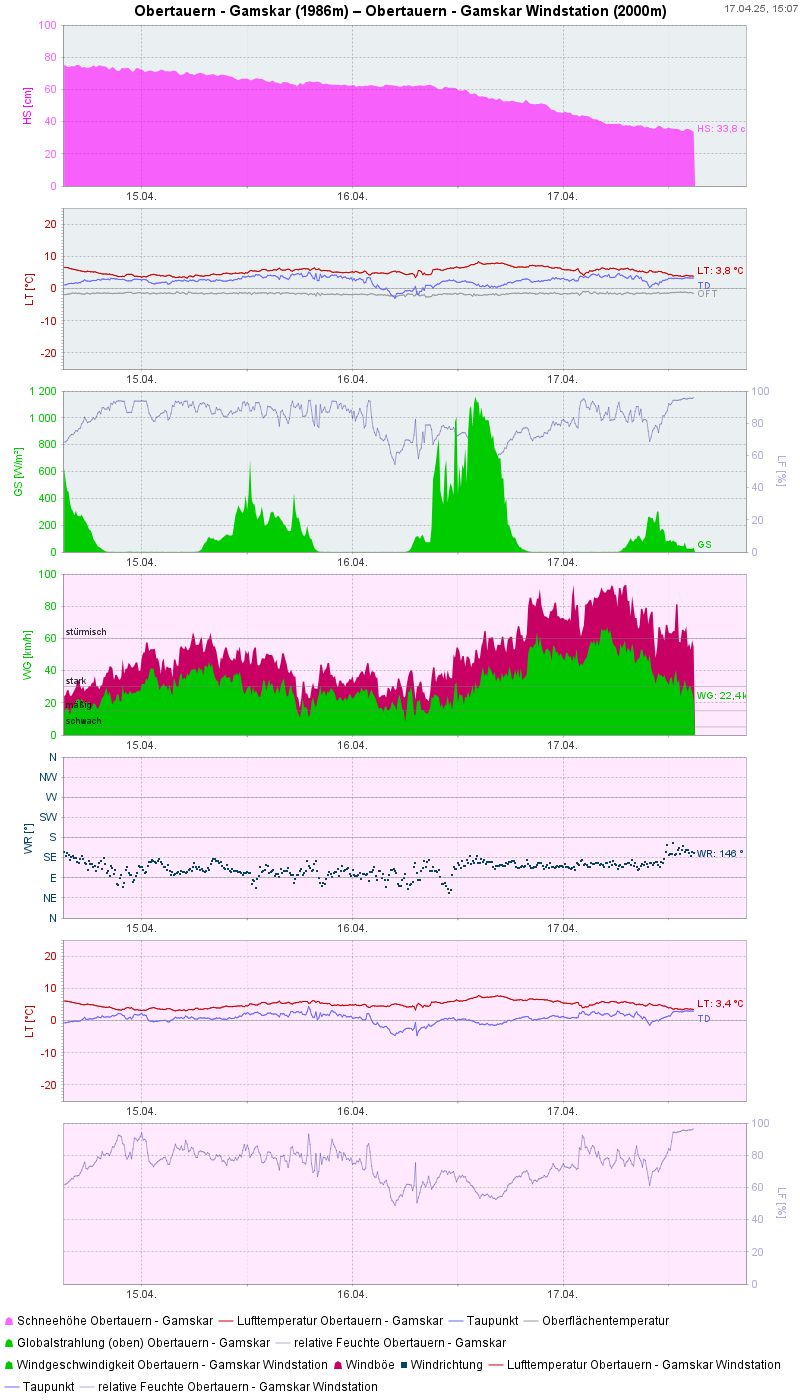
Task: Click legend entry relative Feuchte Obertauern - Gamskar Windstation
Action: pos(238,1387)
